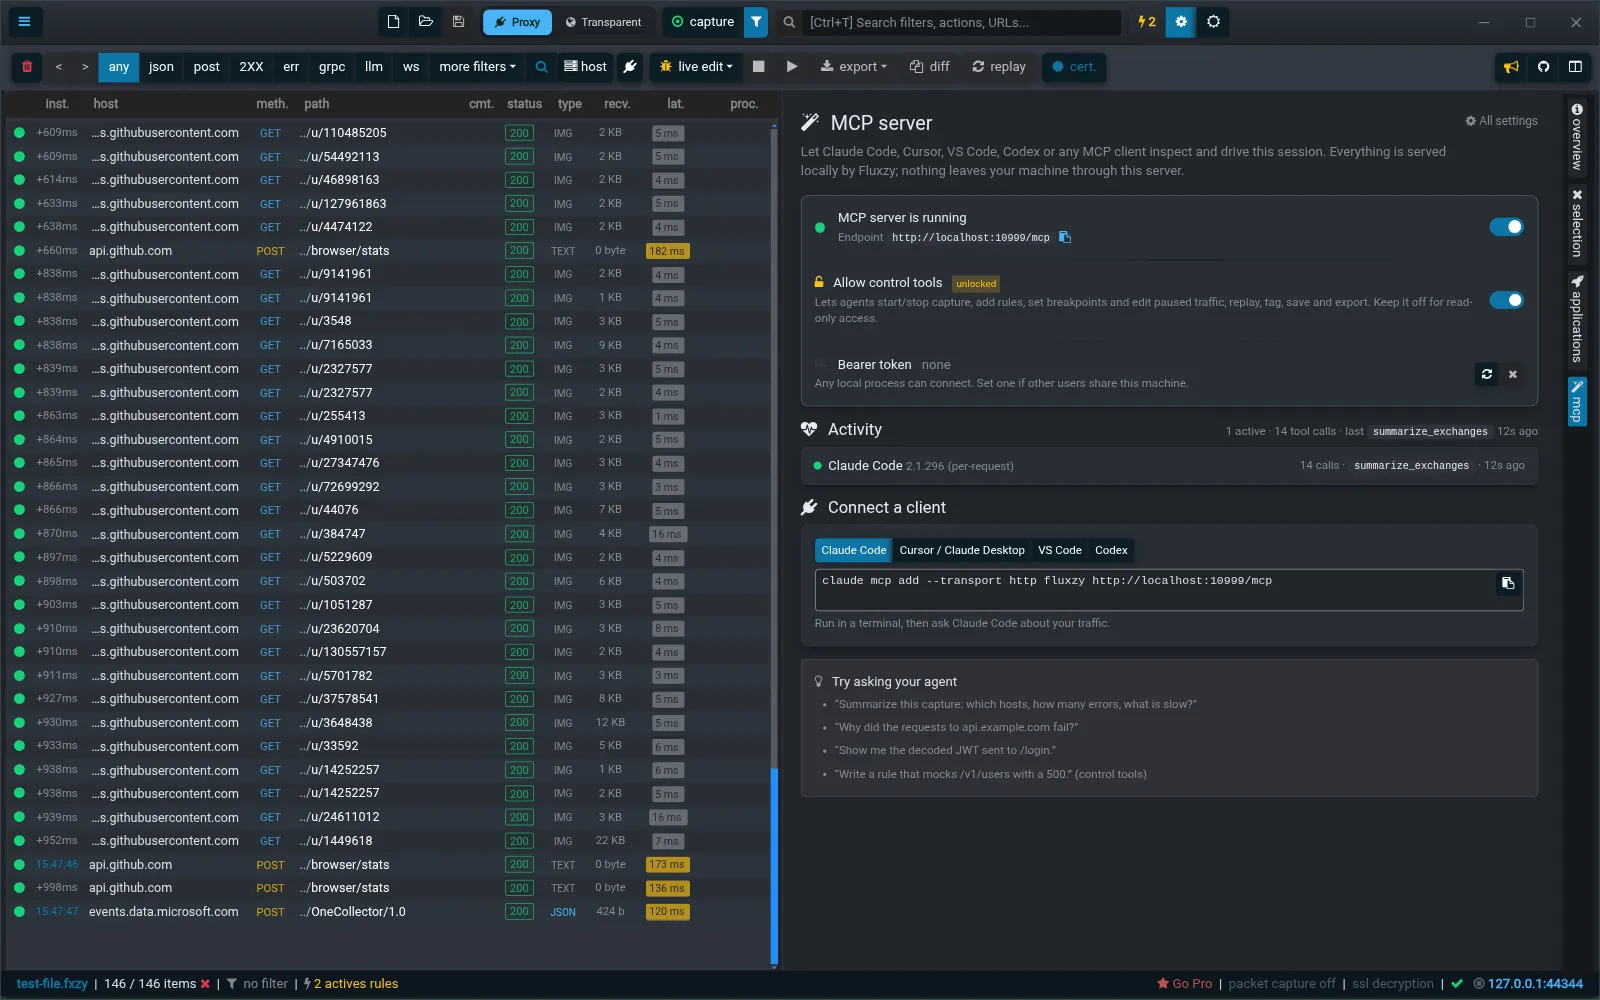The height and width of the screenshot is (1000, 1600).
Task: Toggle Transparent mode button
Action: pos(604,22)
